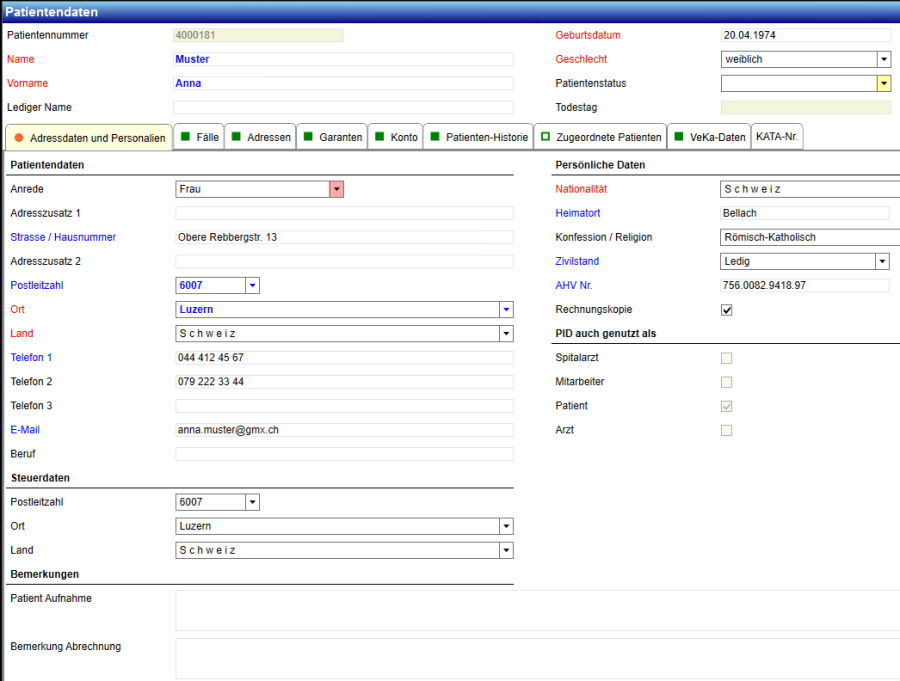Open the Geschlecht dropdown
The width and height of the screenshot is (900, 681).
tap(884, 60)
